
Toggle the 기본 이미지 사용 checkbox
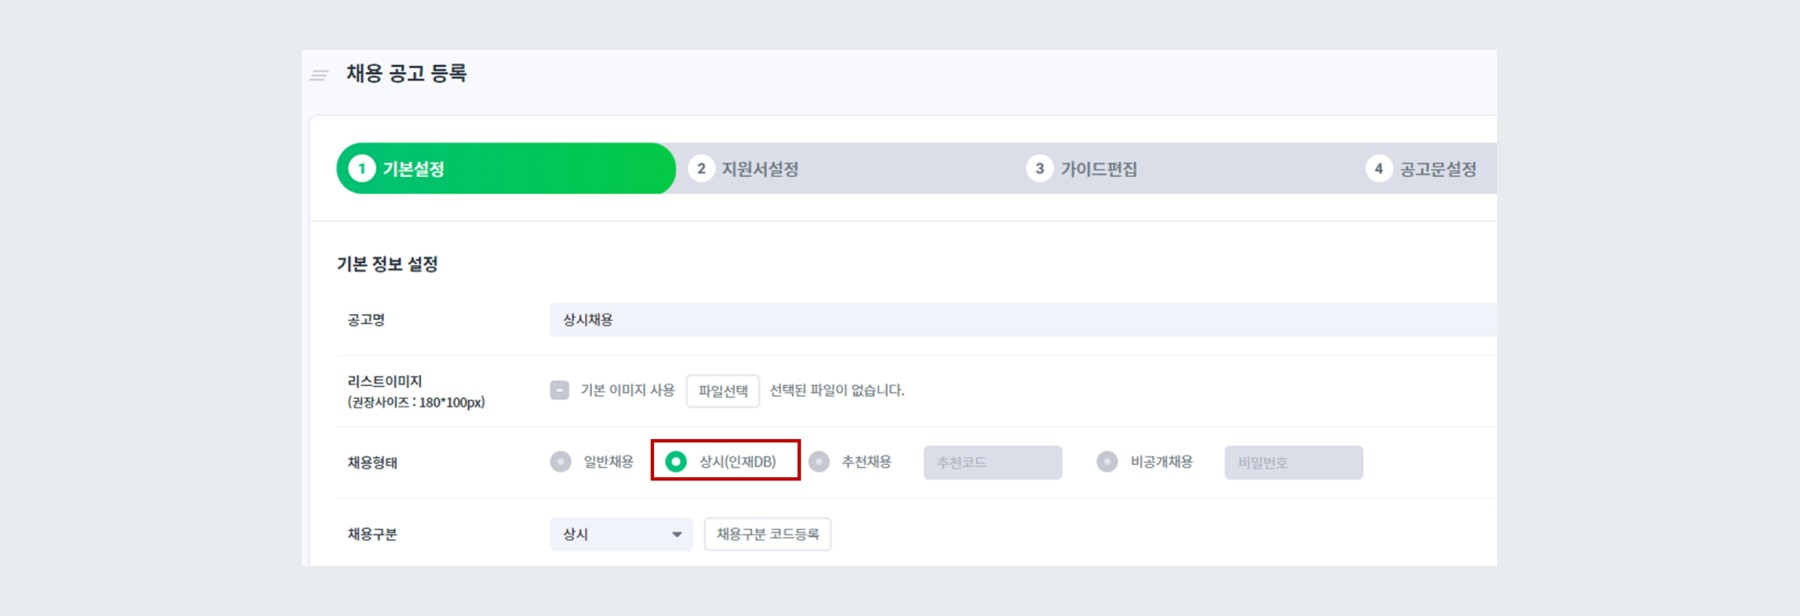(557, 391)
